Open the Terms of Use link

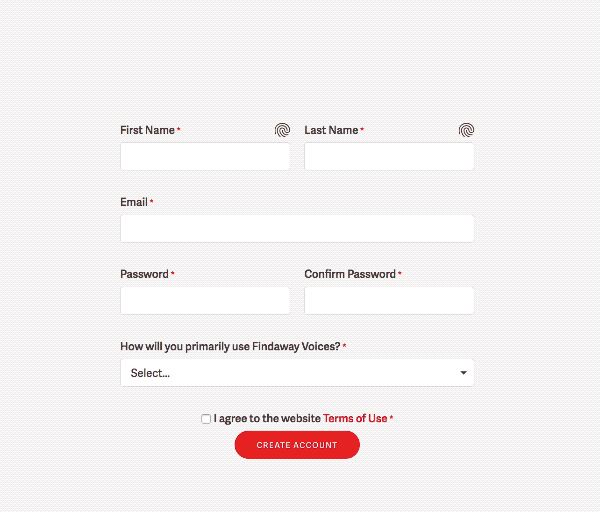pos(355,418)
